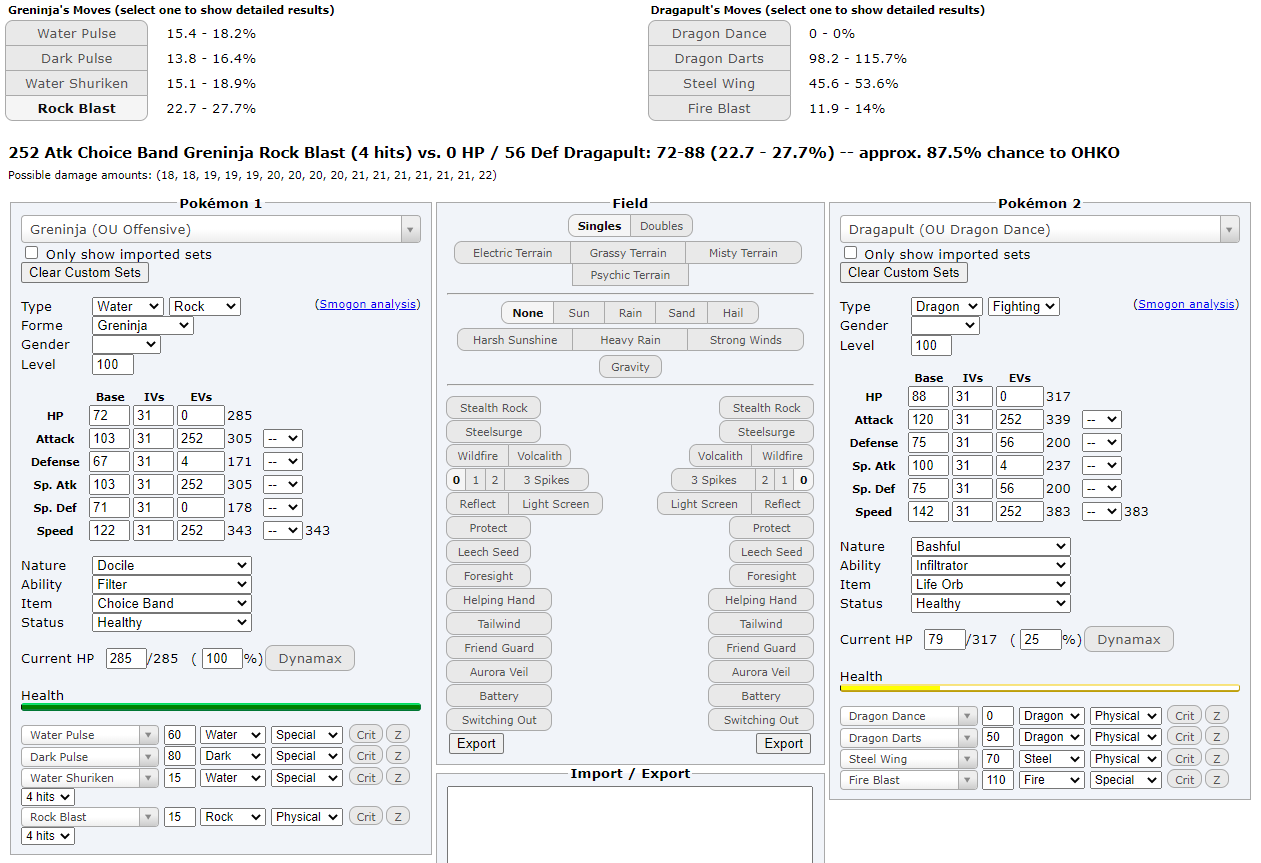The image size is (1261, 863).
Task: Set left side to 3 Spikes
Action: click(546, 480)
